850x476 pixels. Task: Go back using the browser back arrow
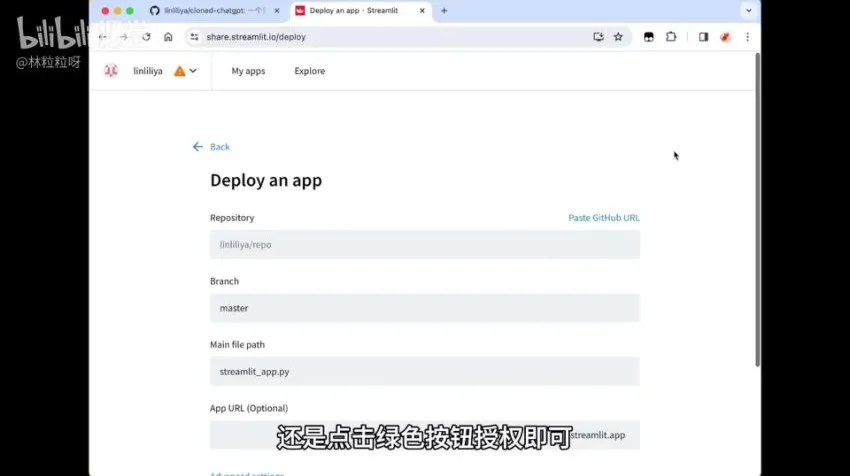pyautogui.click(x=102, y=37)
